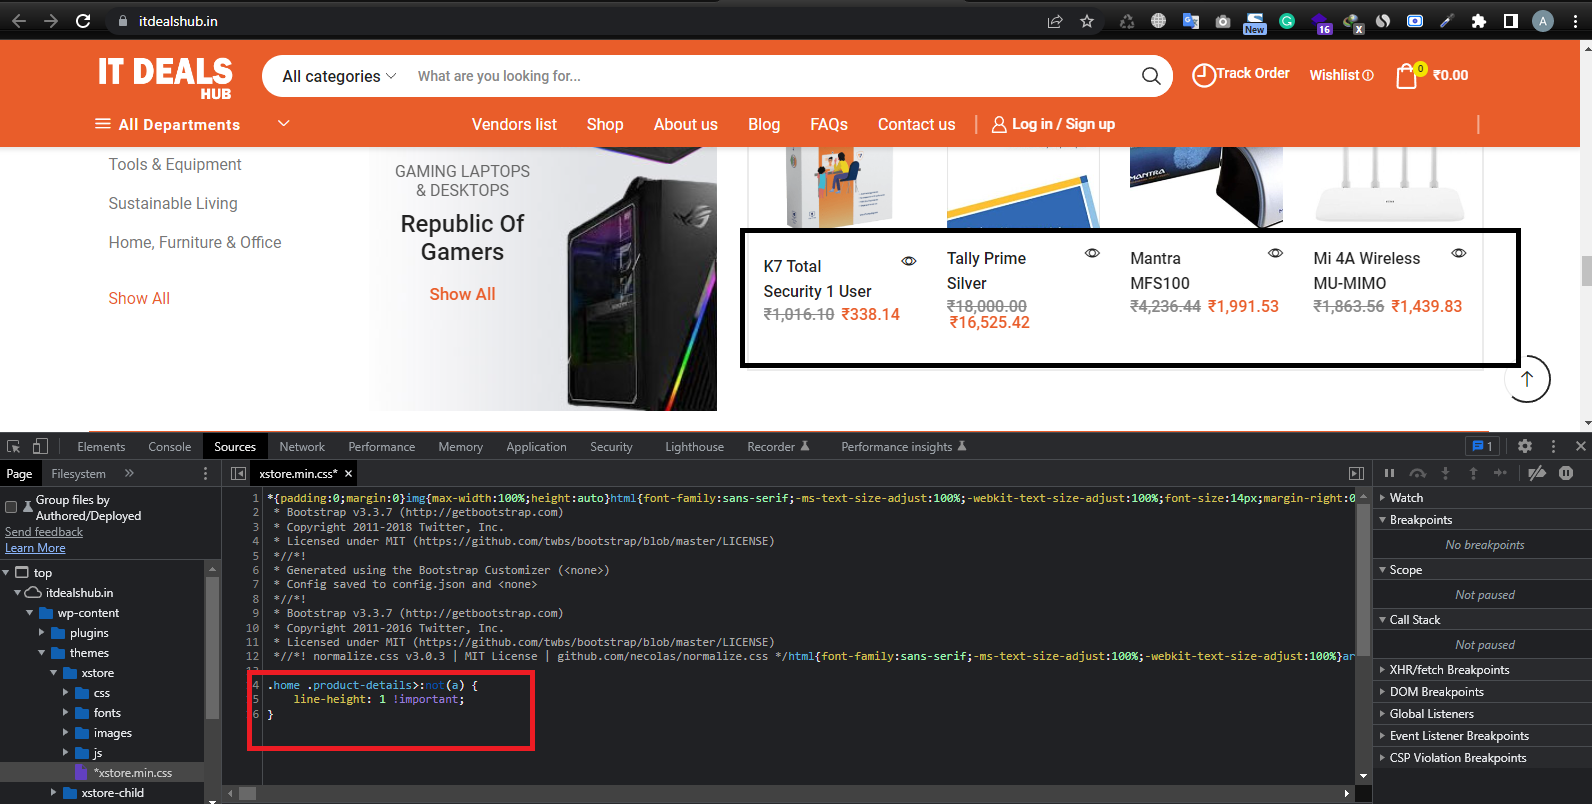Click the Track Order link
The height and width of the screenshot is (804, 1592).
1241,74
